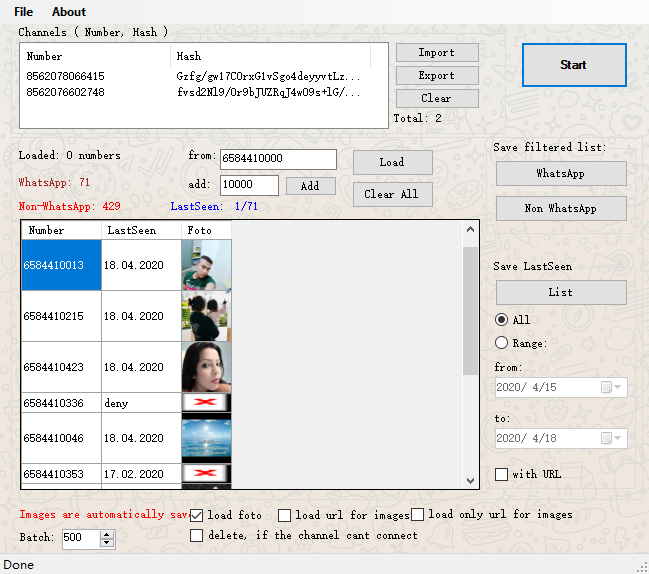Viewport: 649px width, 574px height.
Task: Click the red X image for 6584410353
Action: click(206, 473)
